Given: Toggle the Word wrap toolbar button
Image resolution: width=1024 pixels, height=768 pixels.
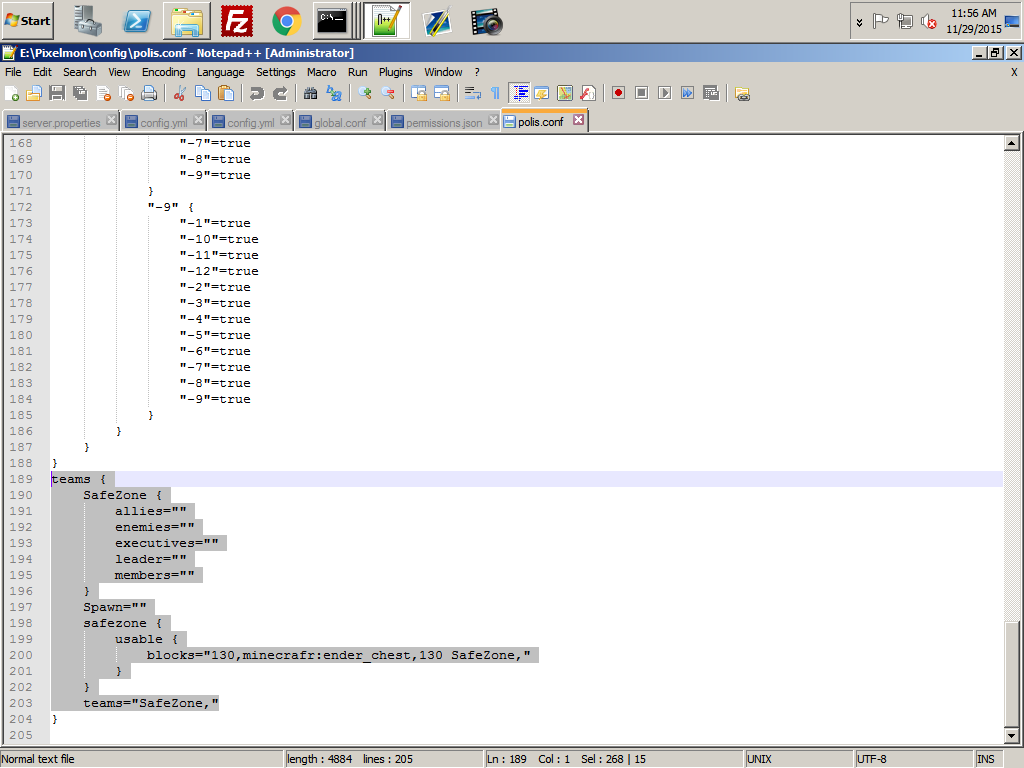Looking at the screenshot, I should click(472, 94).
